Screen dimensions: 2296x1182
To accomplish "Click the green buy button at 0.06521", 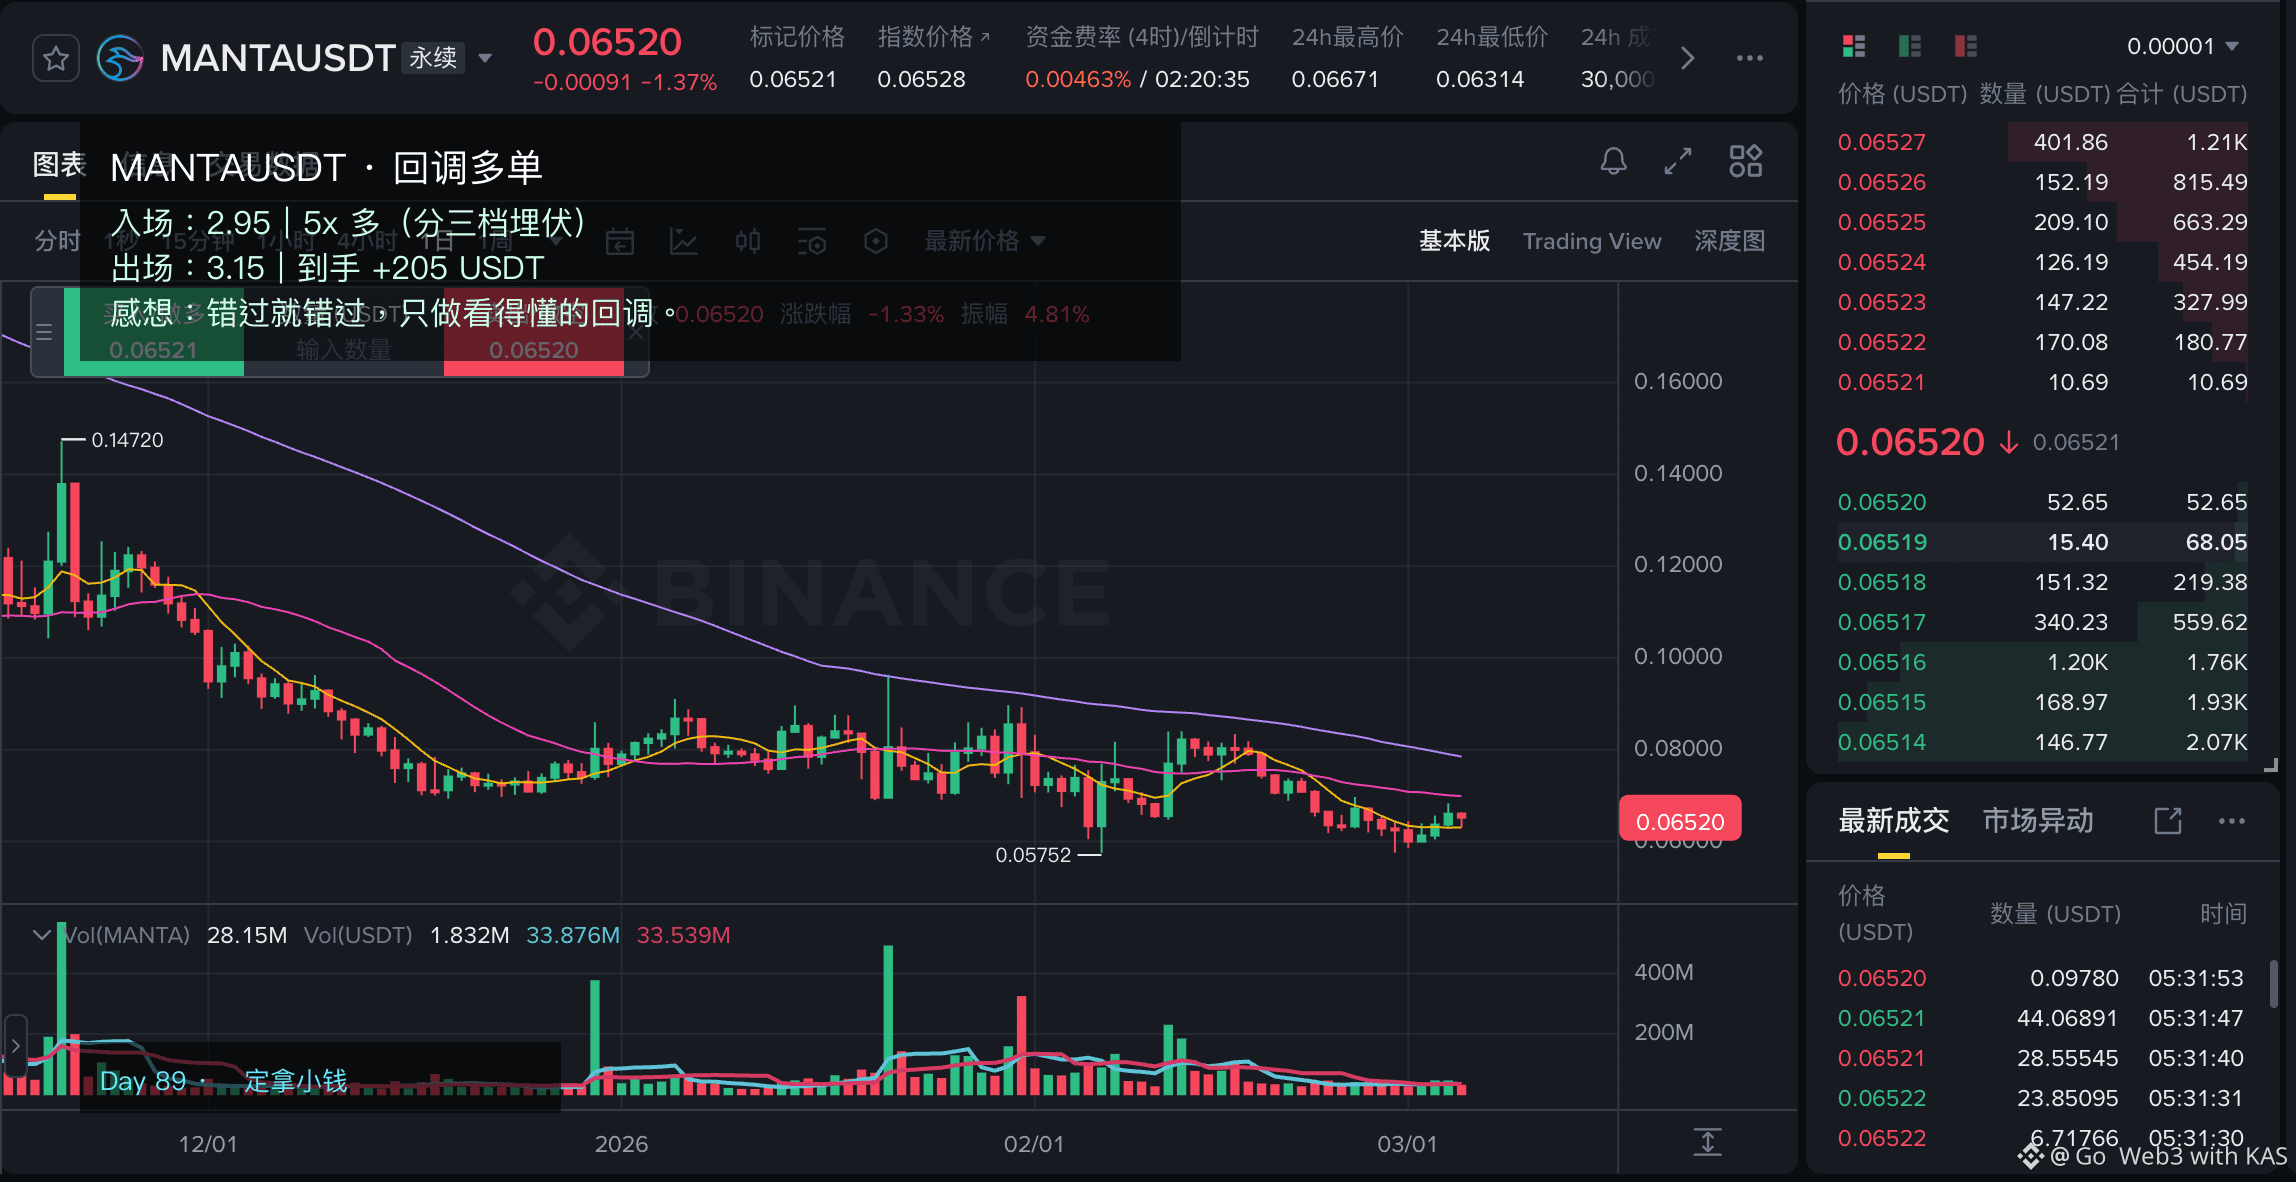I will tap(154, 332).
